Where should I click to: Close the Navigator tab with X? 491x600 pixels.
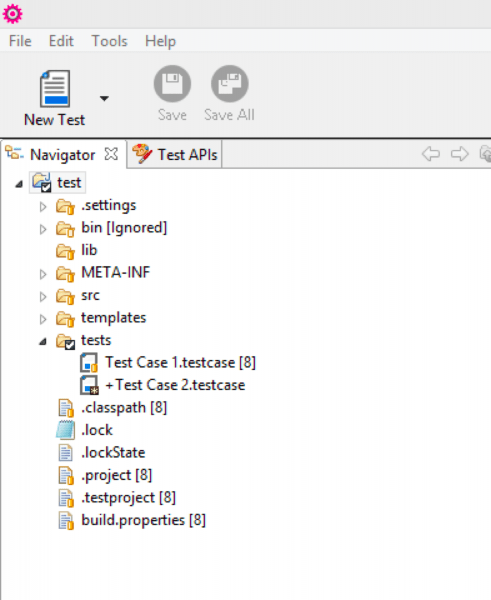coord(111,154)
